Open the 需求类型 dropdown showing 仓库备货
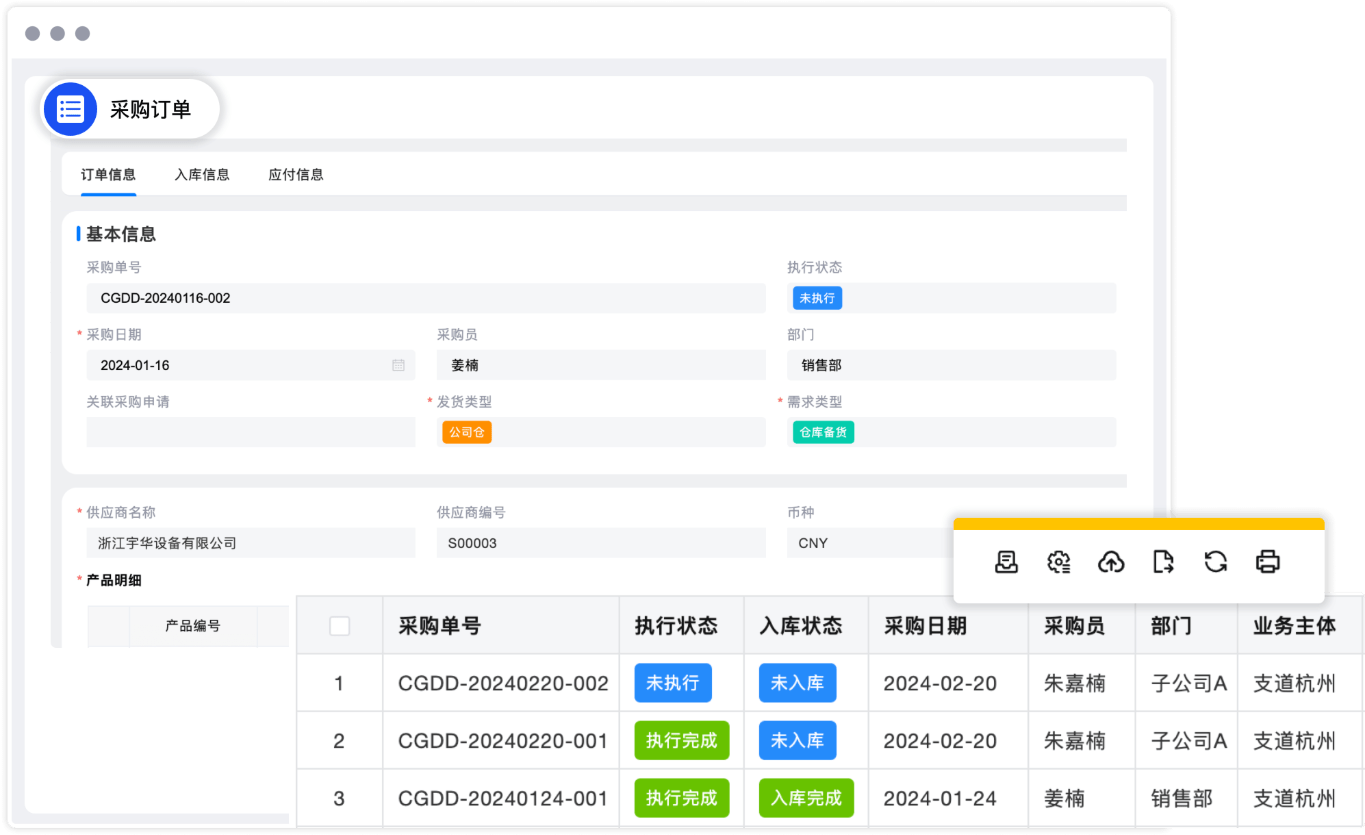 click(x=950, y=432)
